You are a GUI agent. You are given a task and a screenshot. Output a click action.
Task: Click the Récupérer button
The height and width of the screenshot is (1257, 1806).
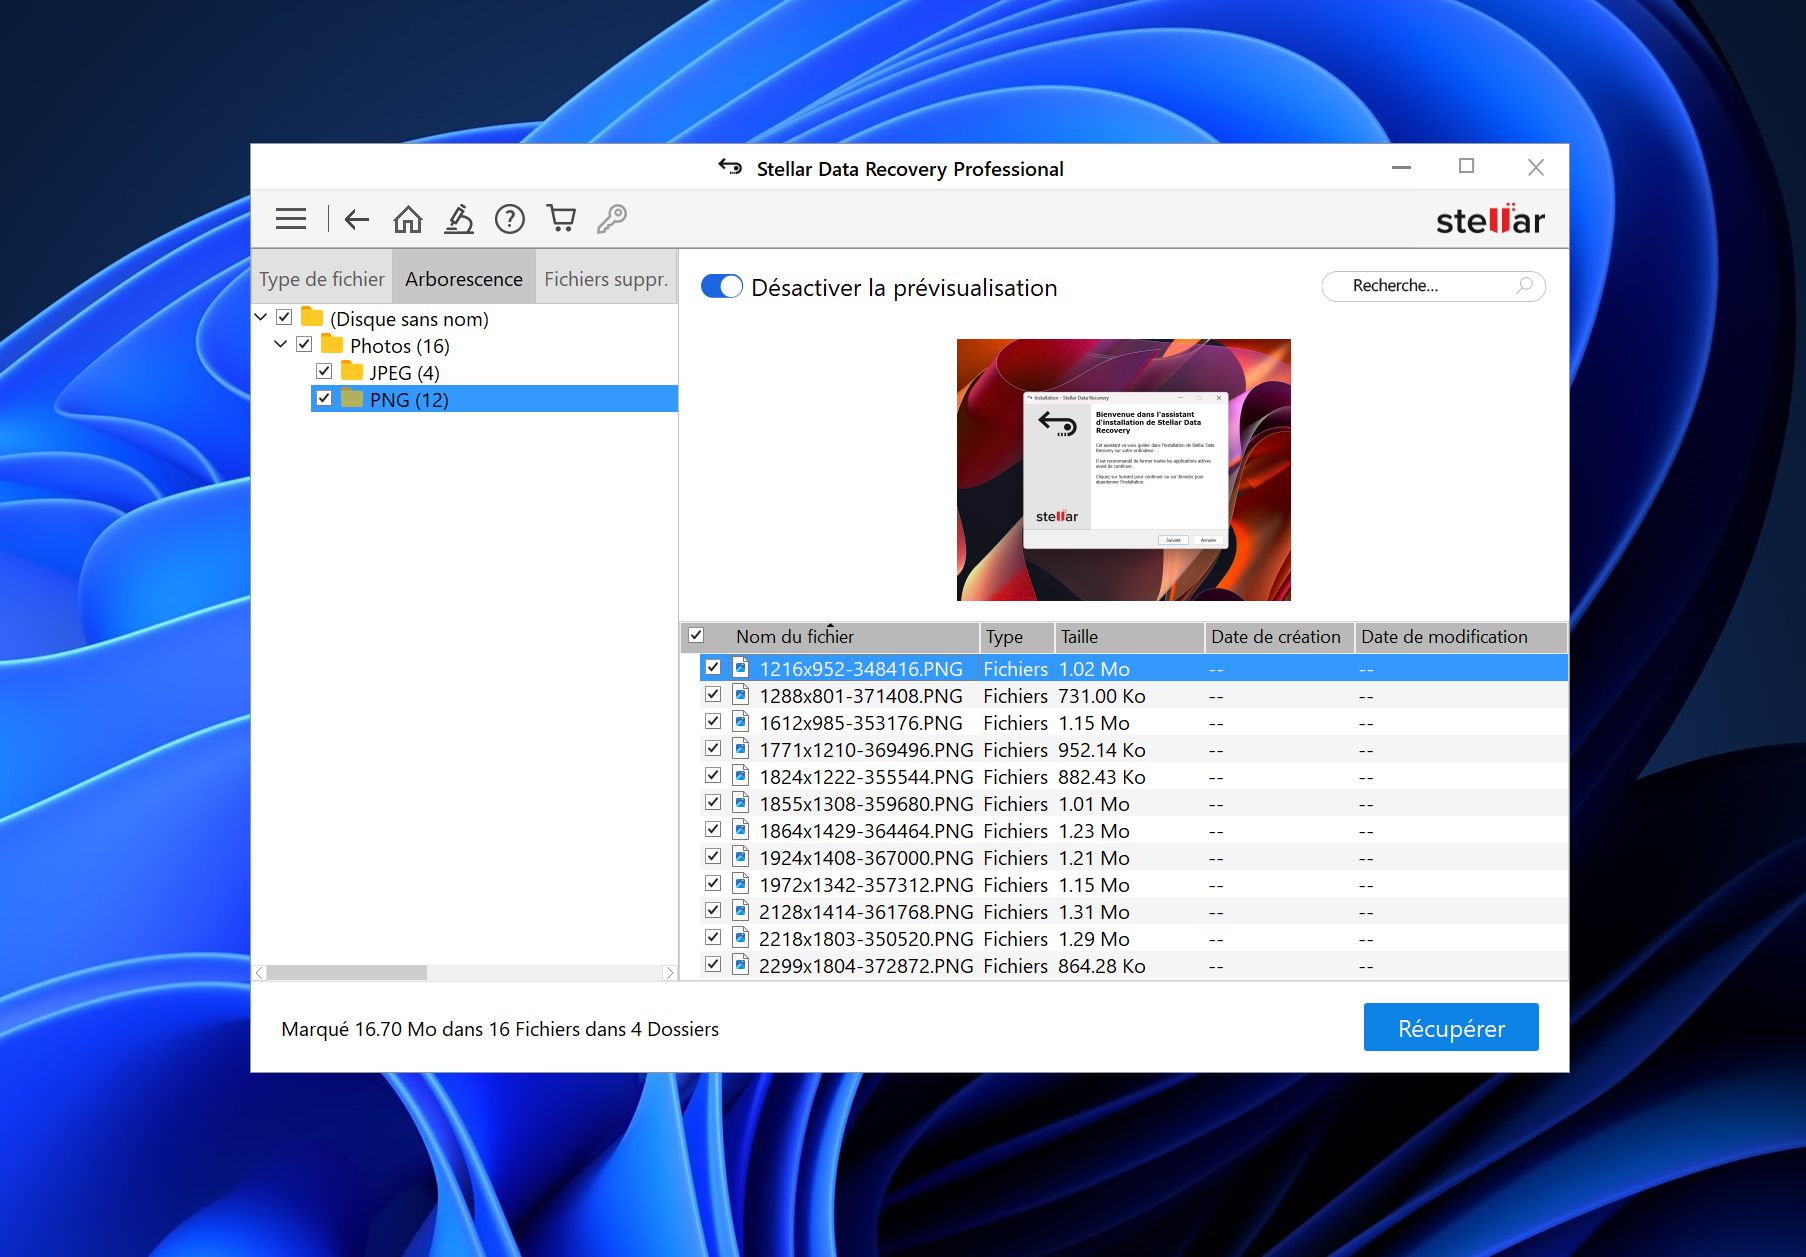tap(1450, 1028)
